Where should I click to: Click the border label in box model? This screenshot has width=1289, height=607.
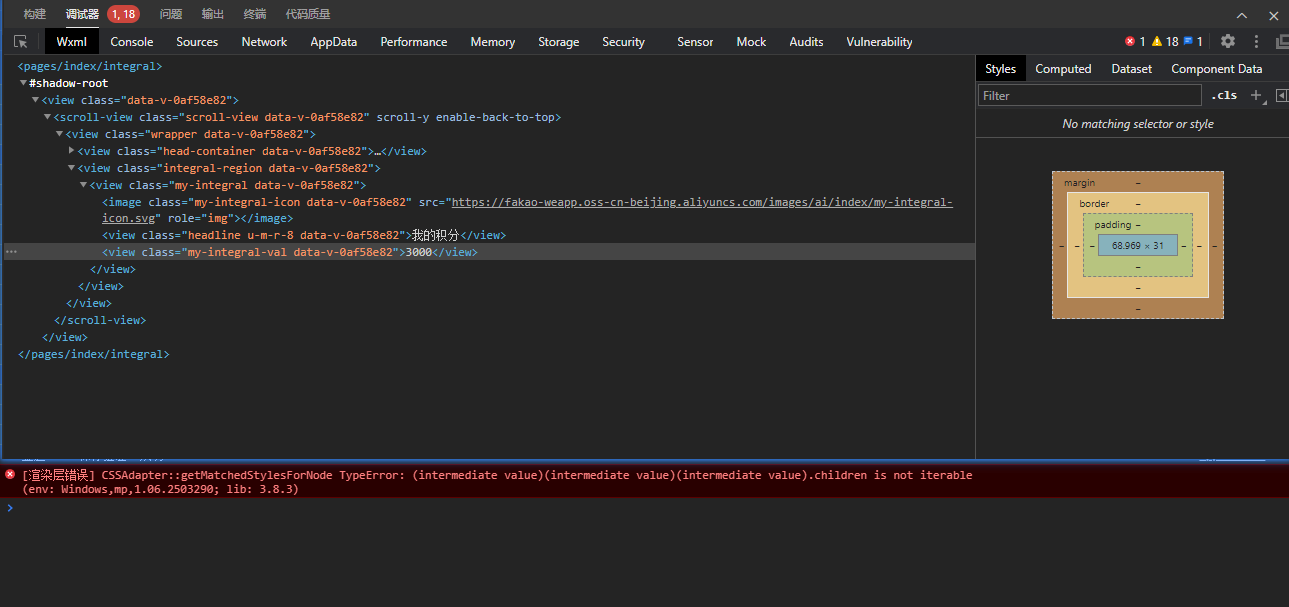pos(1094,204)
